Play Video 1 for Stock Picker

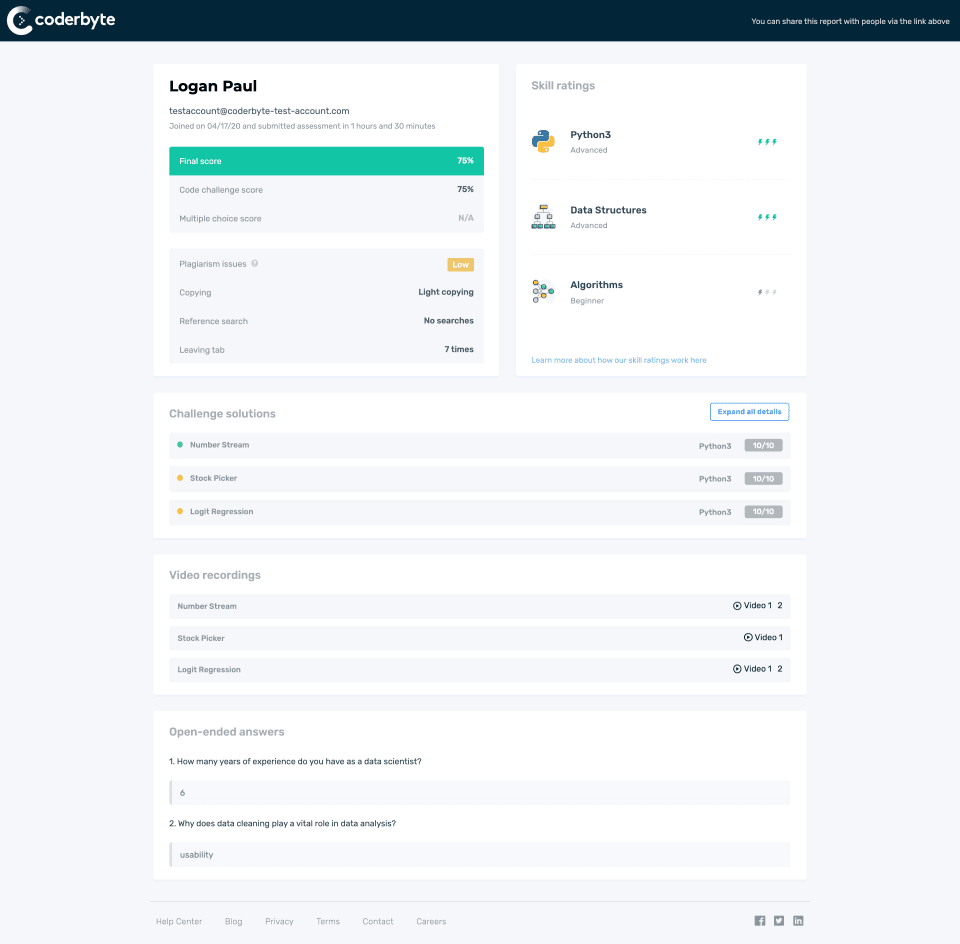(x=764, y=637)
